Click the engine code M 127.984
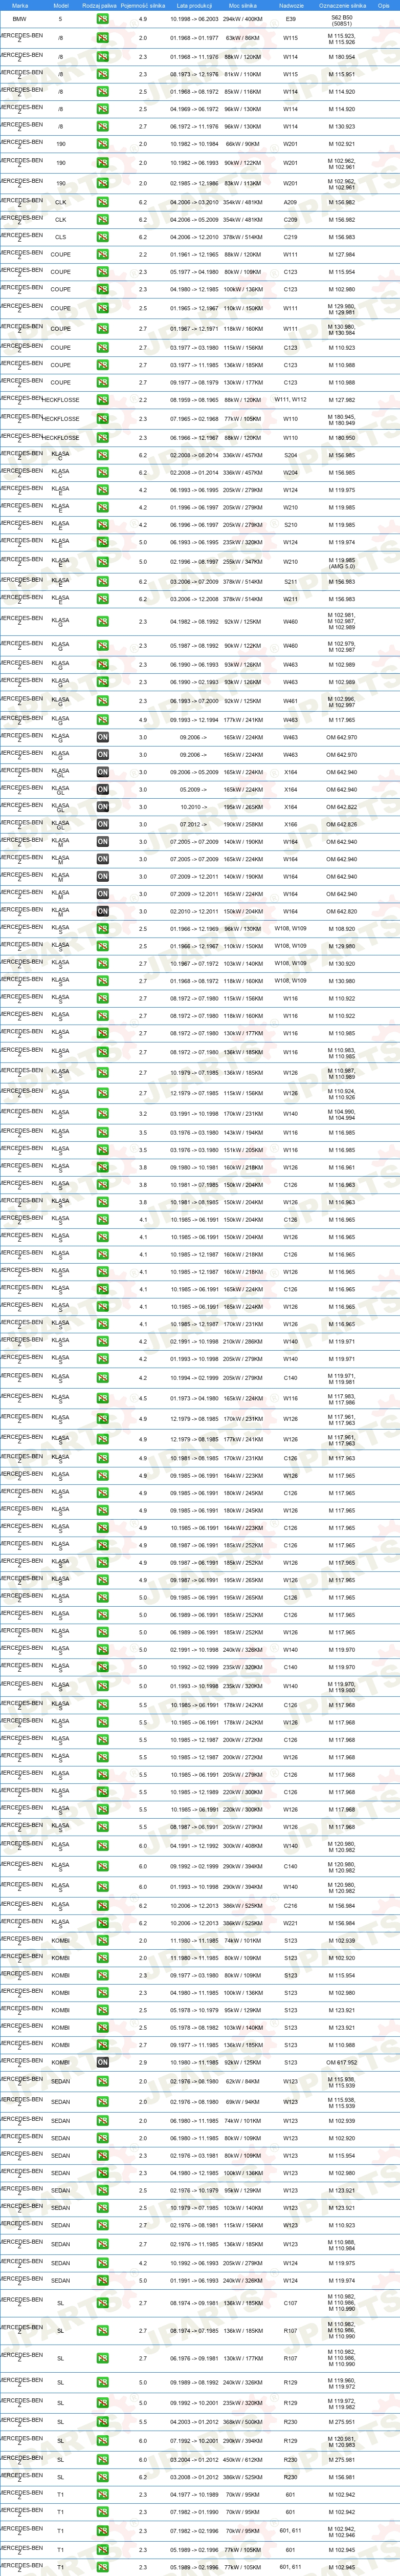Viewport: 400px width, 2576px height. [342, 255]
